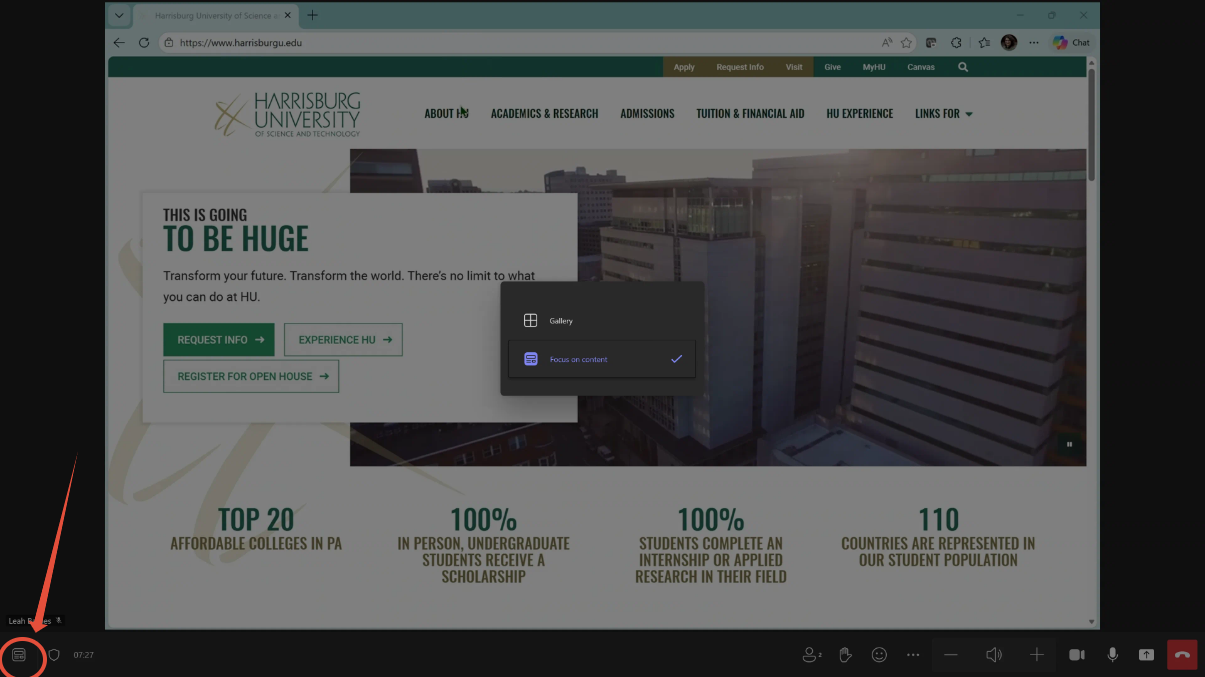Click the Leah participant name label
The height and width of the screenshot is (677, 1205).
point(30,621)
